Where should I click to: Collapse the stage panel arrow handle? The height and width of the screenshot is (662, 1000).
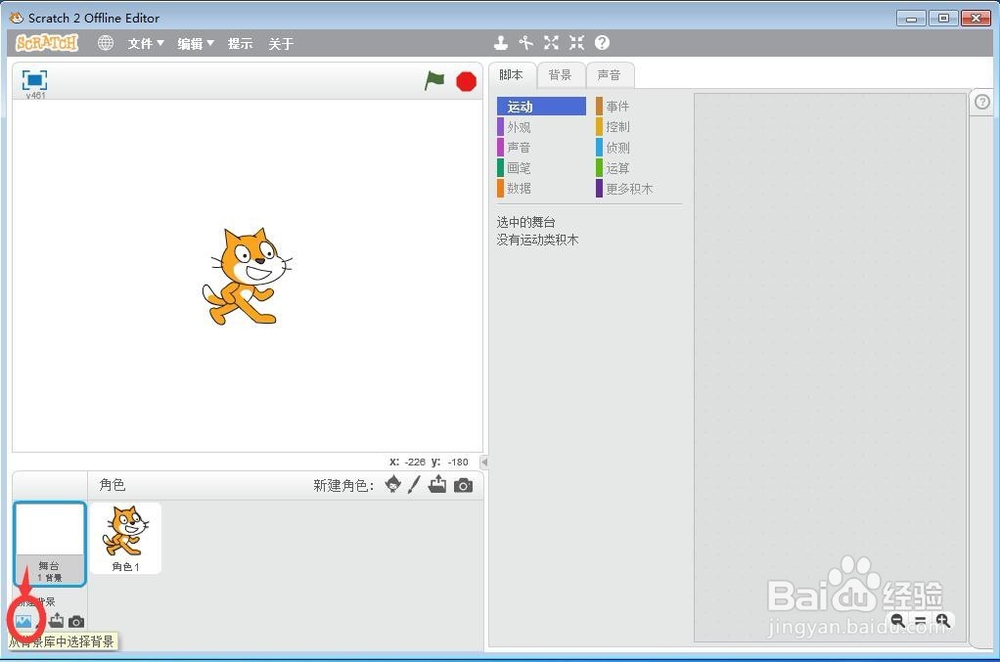click(485, 462)
